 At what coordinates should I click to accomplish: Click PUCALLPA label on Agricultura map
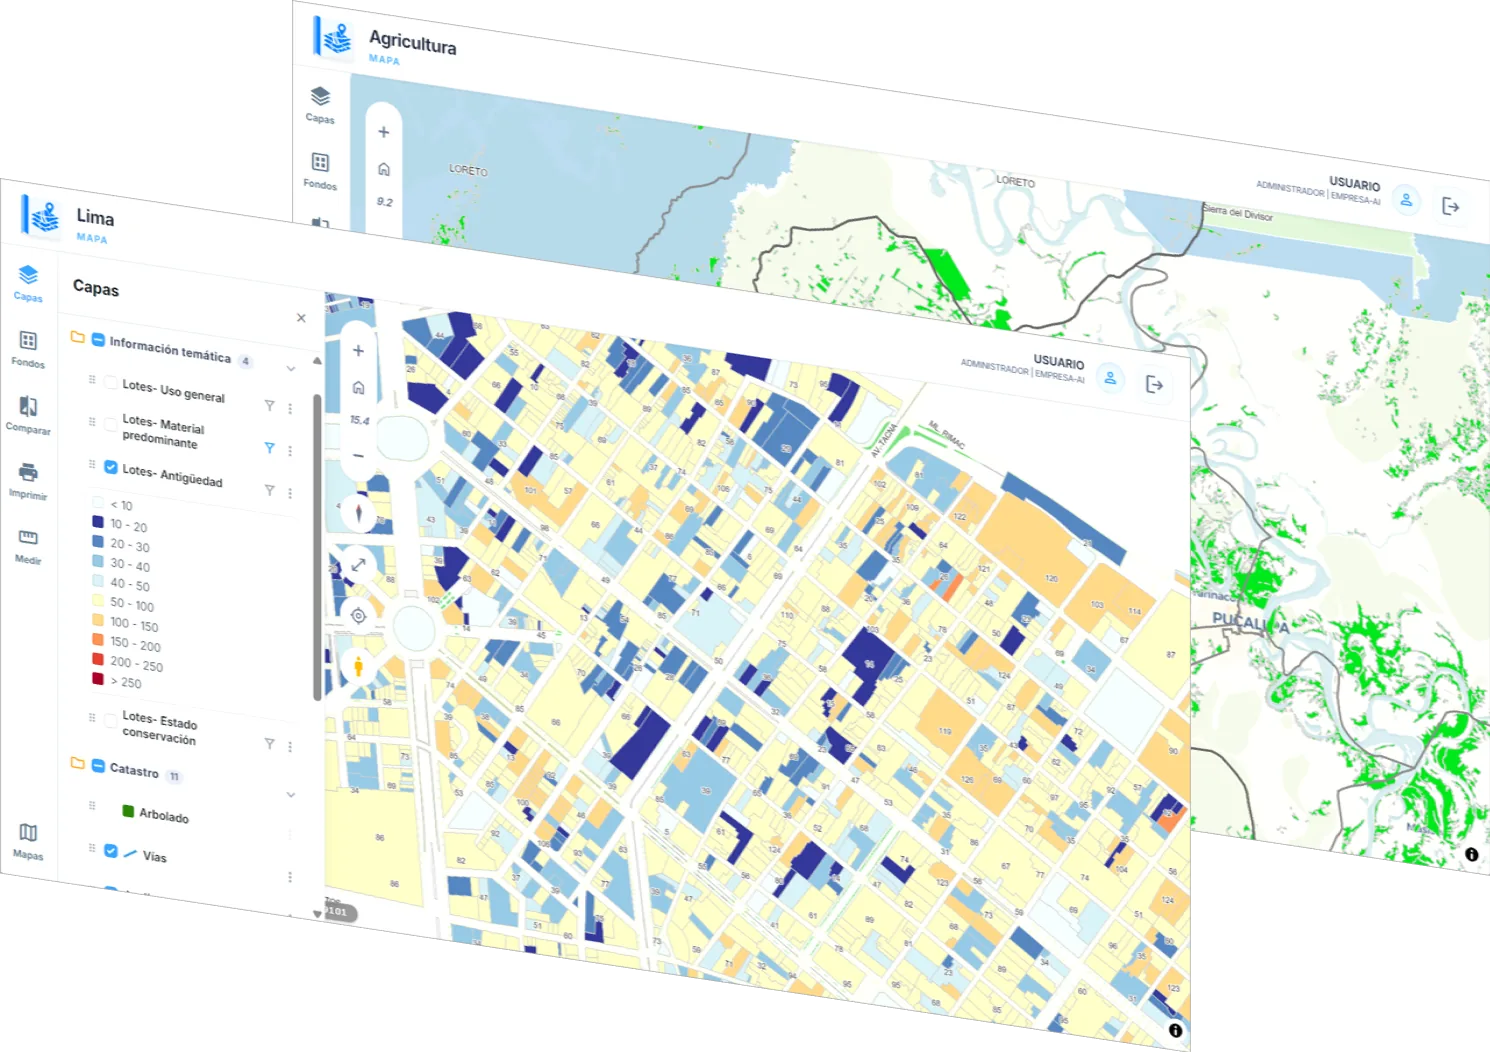(1250, 622)
